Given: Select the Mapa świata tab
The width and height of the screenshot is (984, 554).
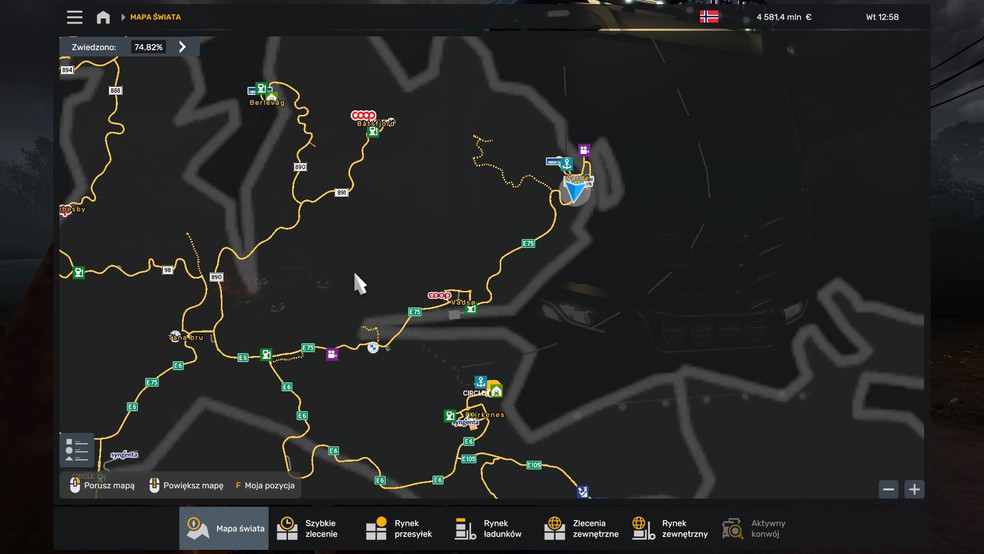Looking at the screenshot, I should coord(224,528).
